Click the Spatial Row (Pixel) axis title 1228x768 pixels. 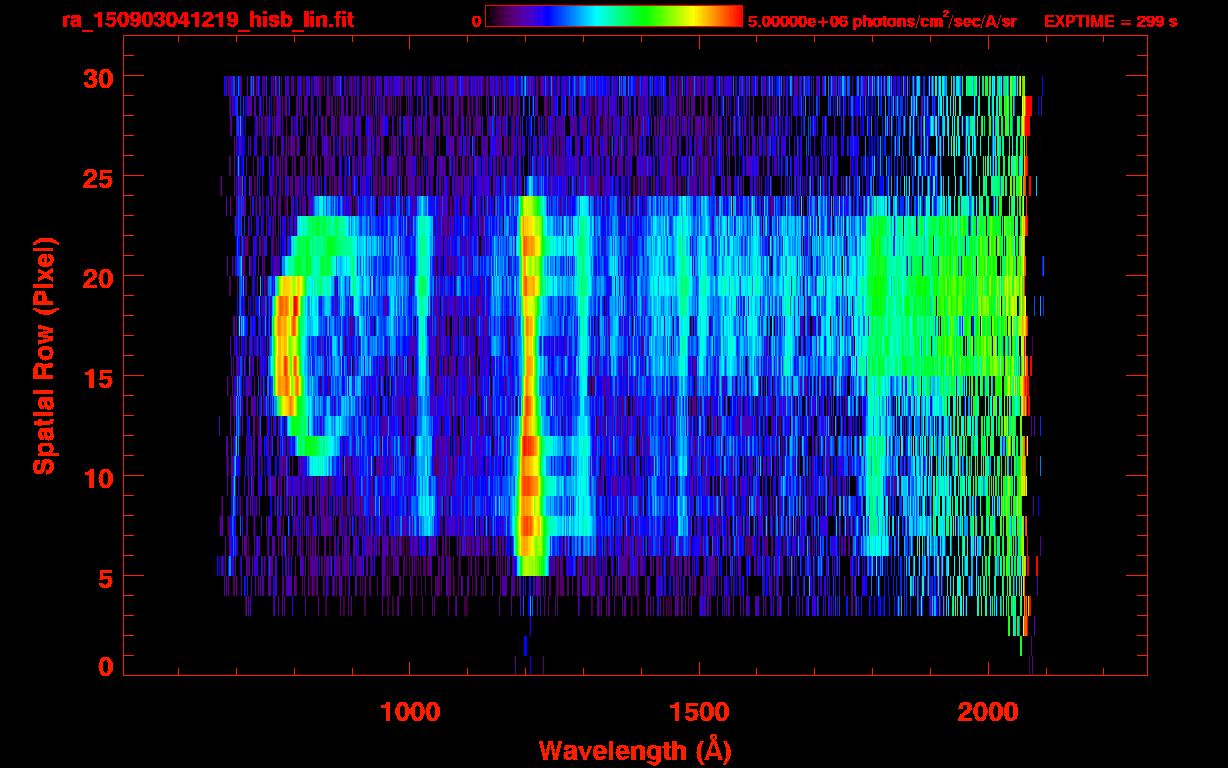pos(45,356)
